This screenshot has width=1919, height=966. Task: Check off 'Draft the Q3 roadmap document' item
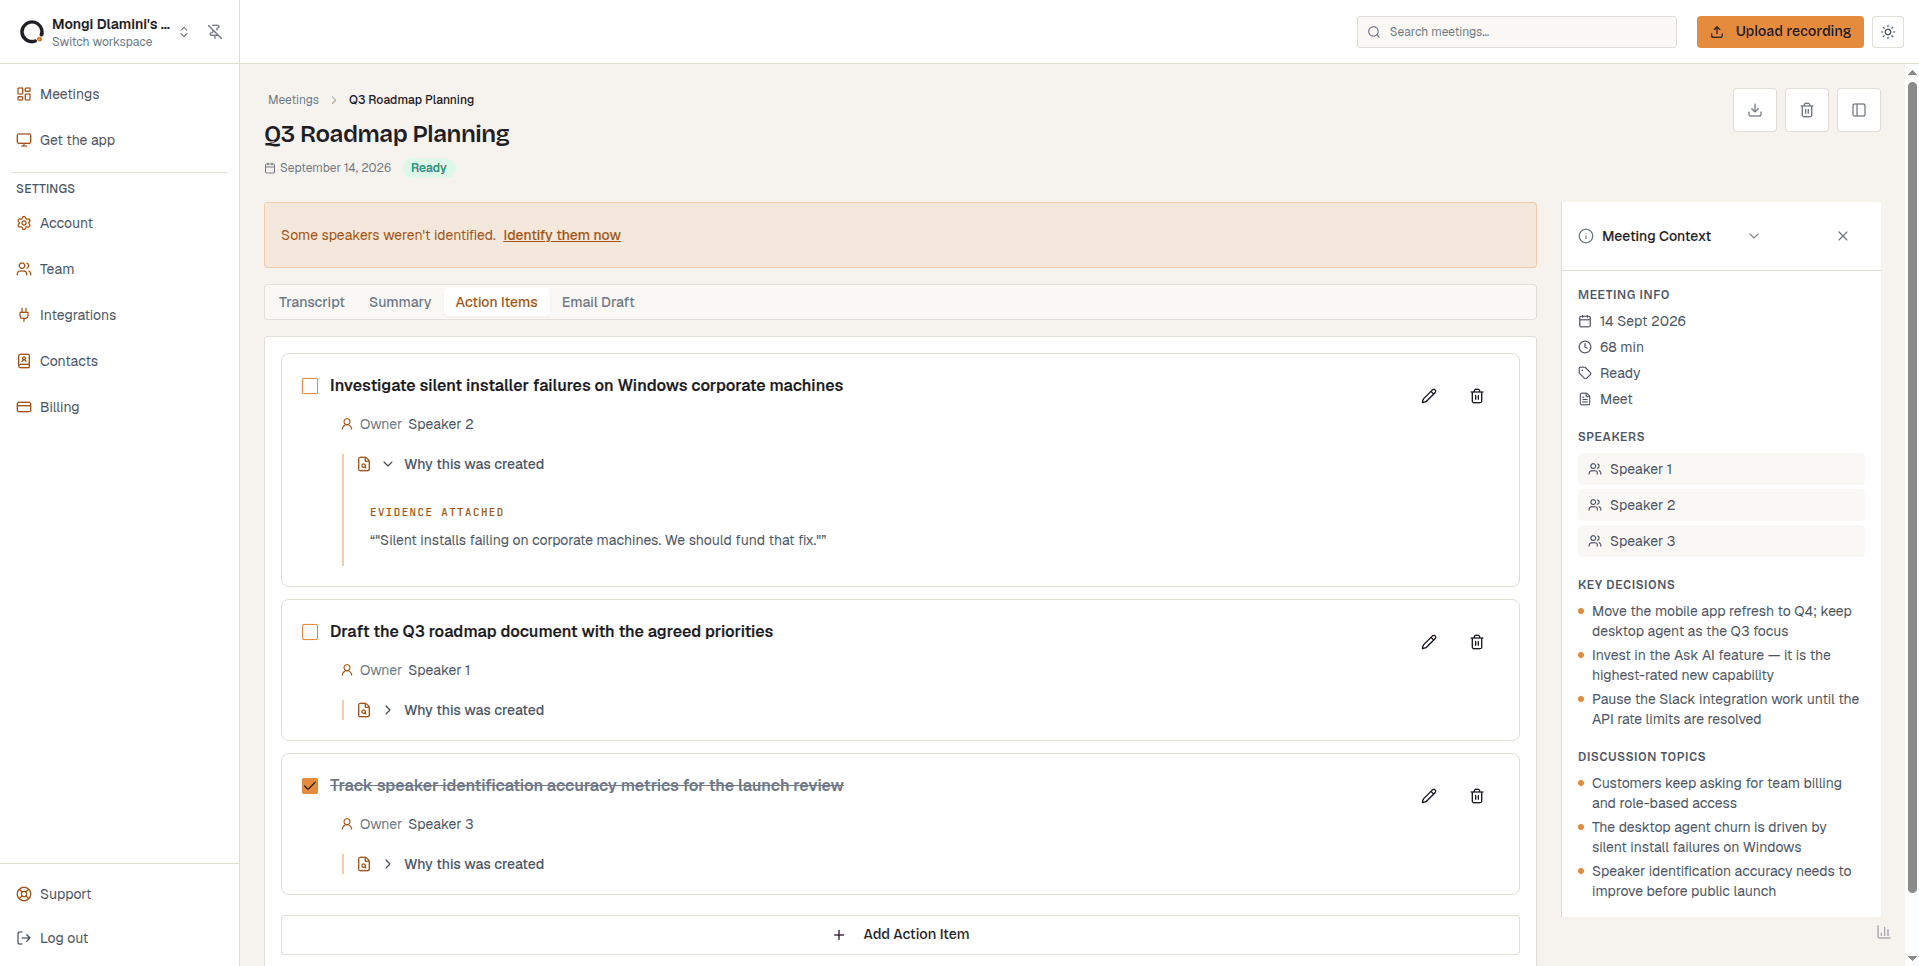click(310, 632)
